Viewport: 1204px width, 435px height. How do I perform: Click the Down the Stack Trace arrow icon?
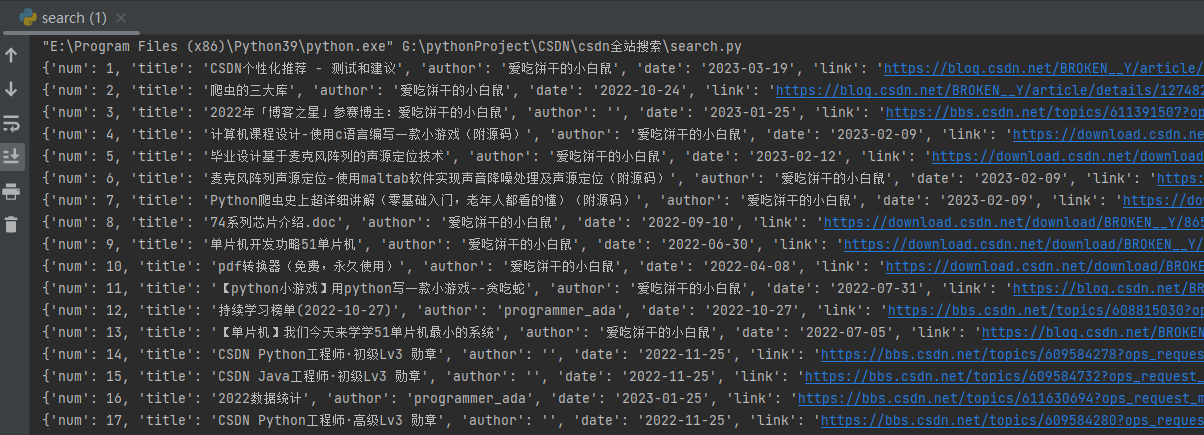pos(12,89)
